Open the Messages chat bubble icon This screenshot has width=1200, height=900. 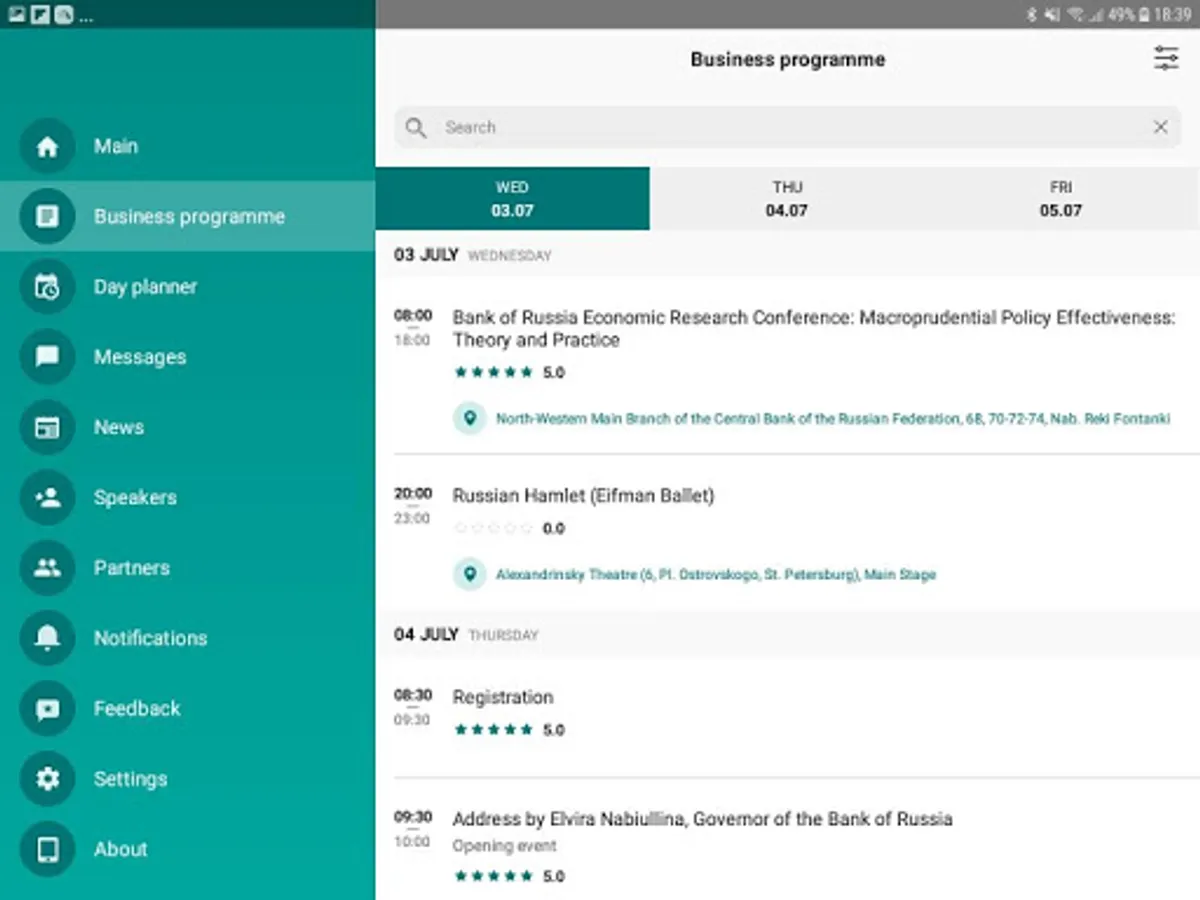coord(47,357)
